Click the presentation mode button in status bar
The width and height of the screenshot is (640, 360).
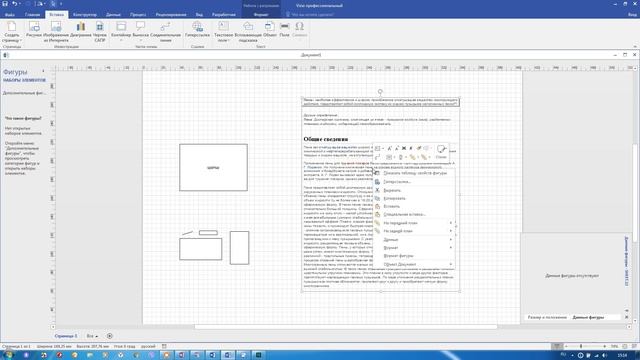click(557, 346)
